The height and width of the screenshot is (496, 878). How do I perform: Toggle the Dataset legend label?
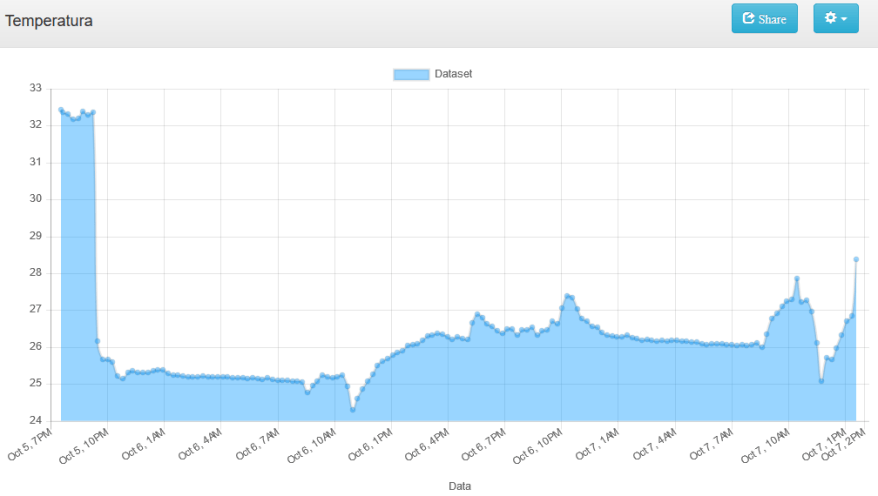tap(453, 74)
